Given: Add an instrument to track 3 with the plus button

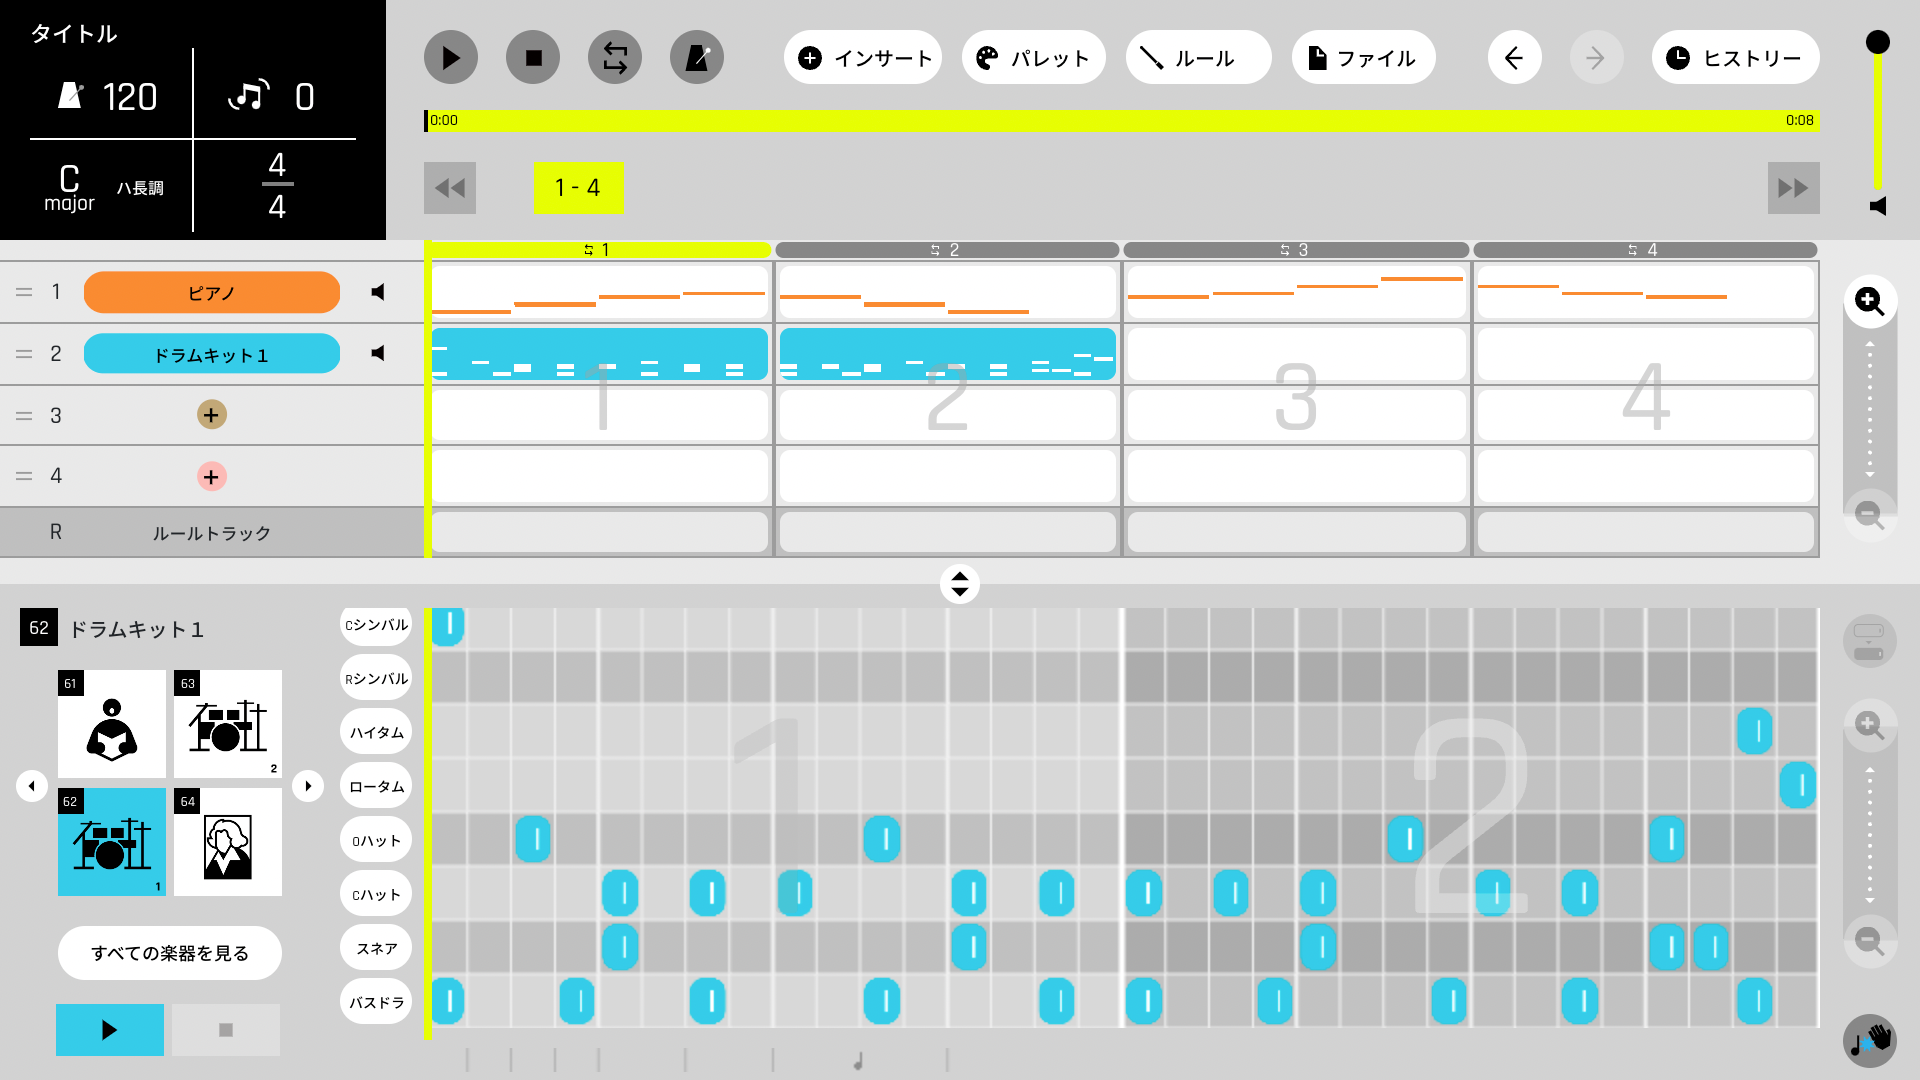Looking at the screenshot, I should coord(211,415).
